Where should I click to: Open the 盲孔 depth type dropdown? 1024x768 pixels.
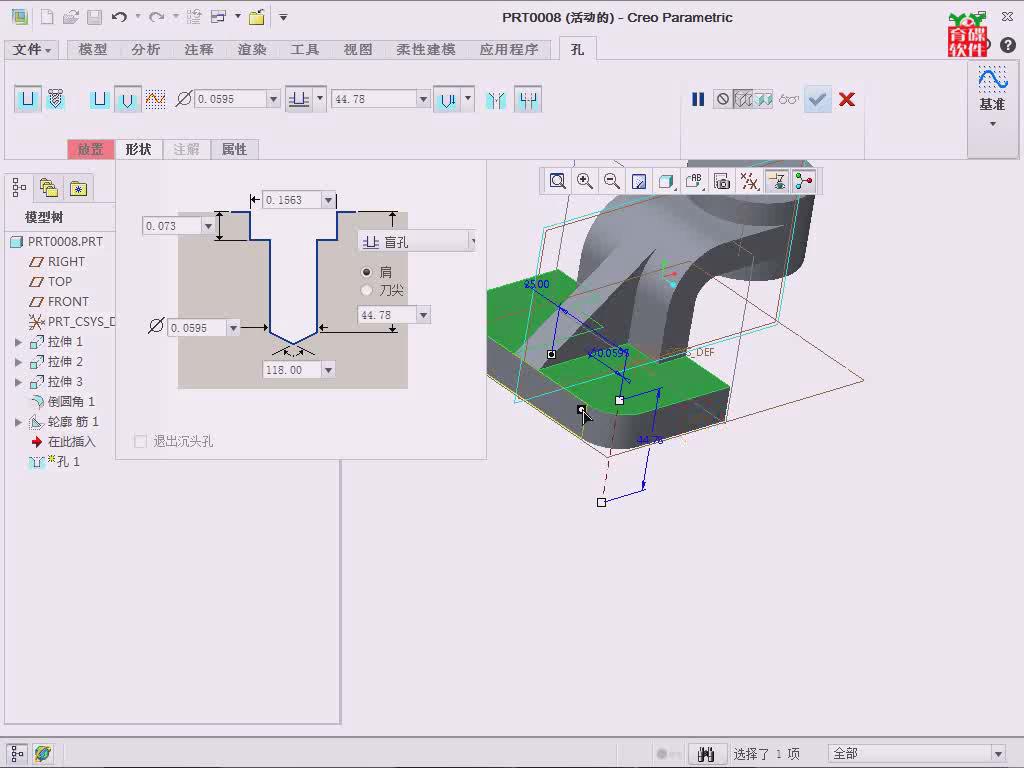(473, 242)
